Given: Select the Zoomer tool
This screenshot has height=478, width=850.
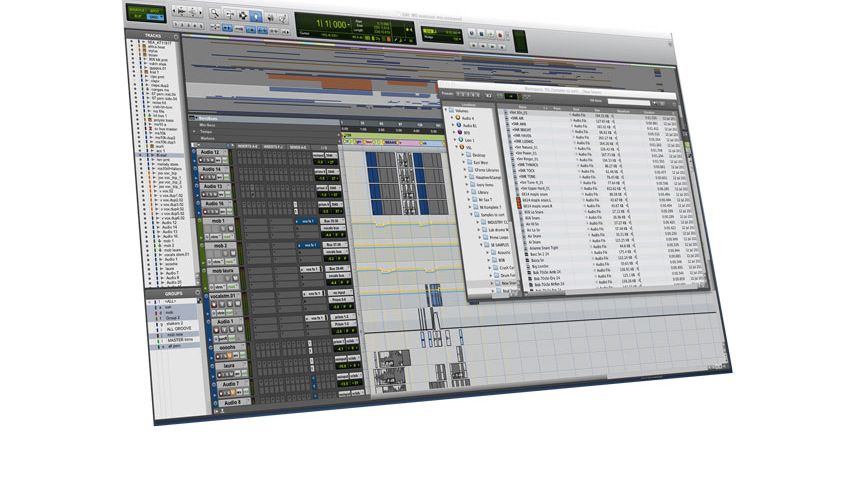Looking at the screenshot, I should 215,13.
